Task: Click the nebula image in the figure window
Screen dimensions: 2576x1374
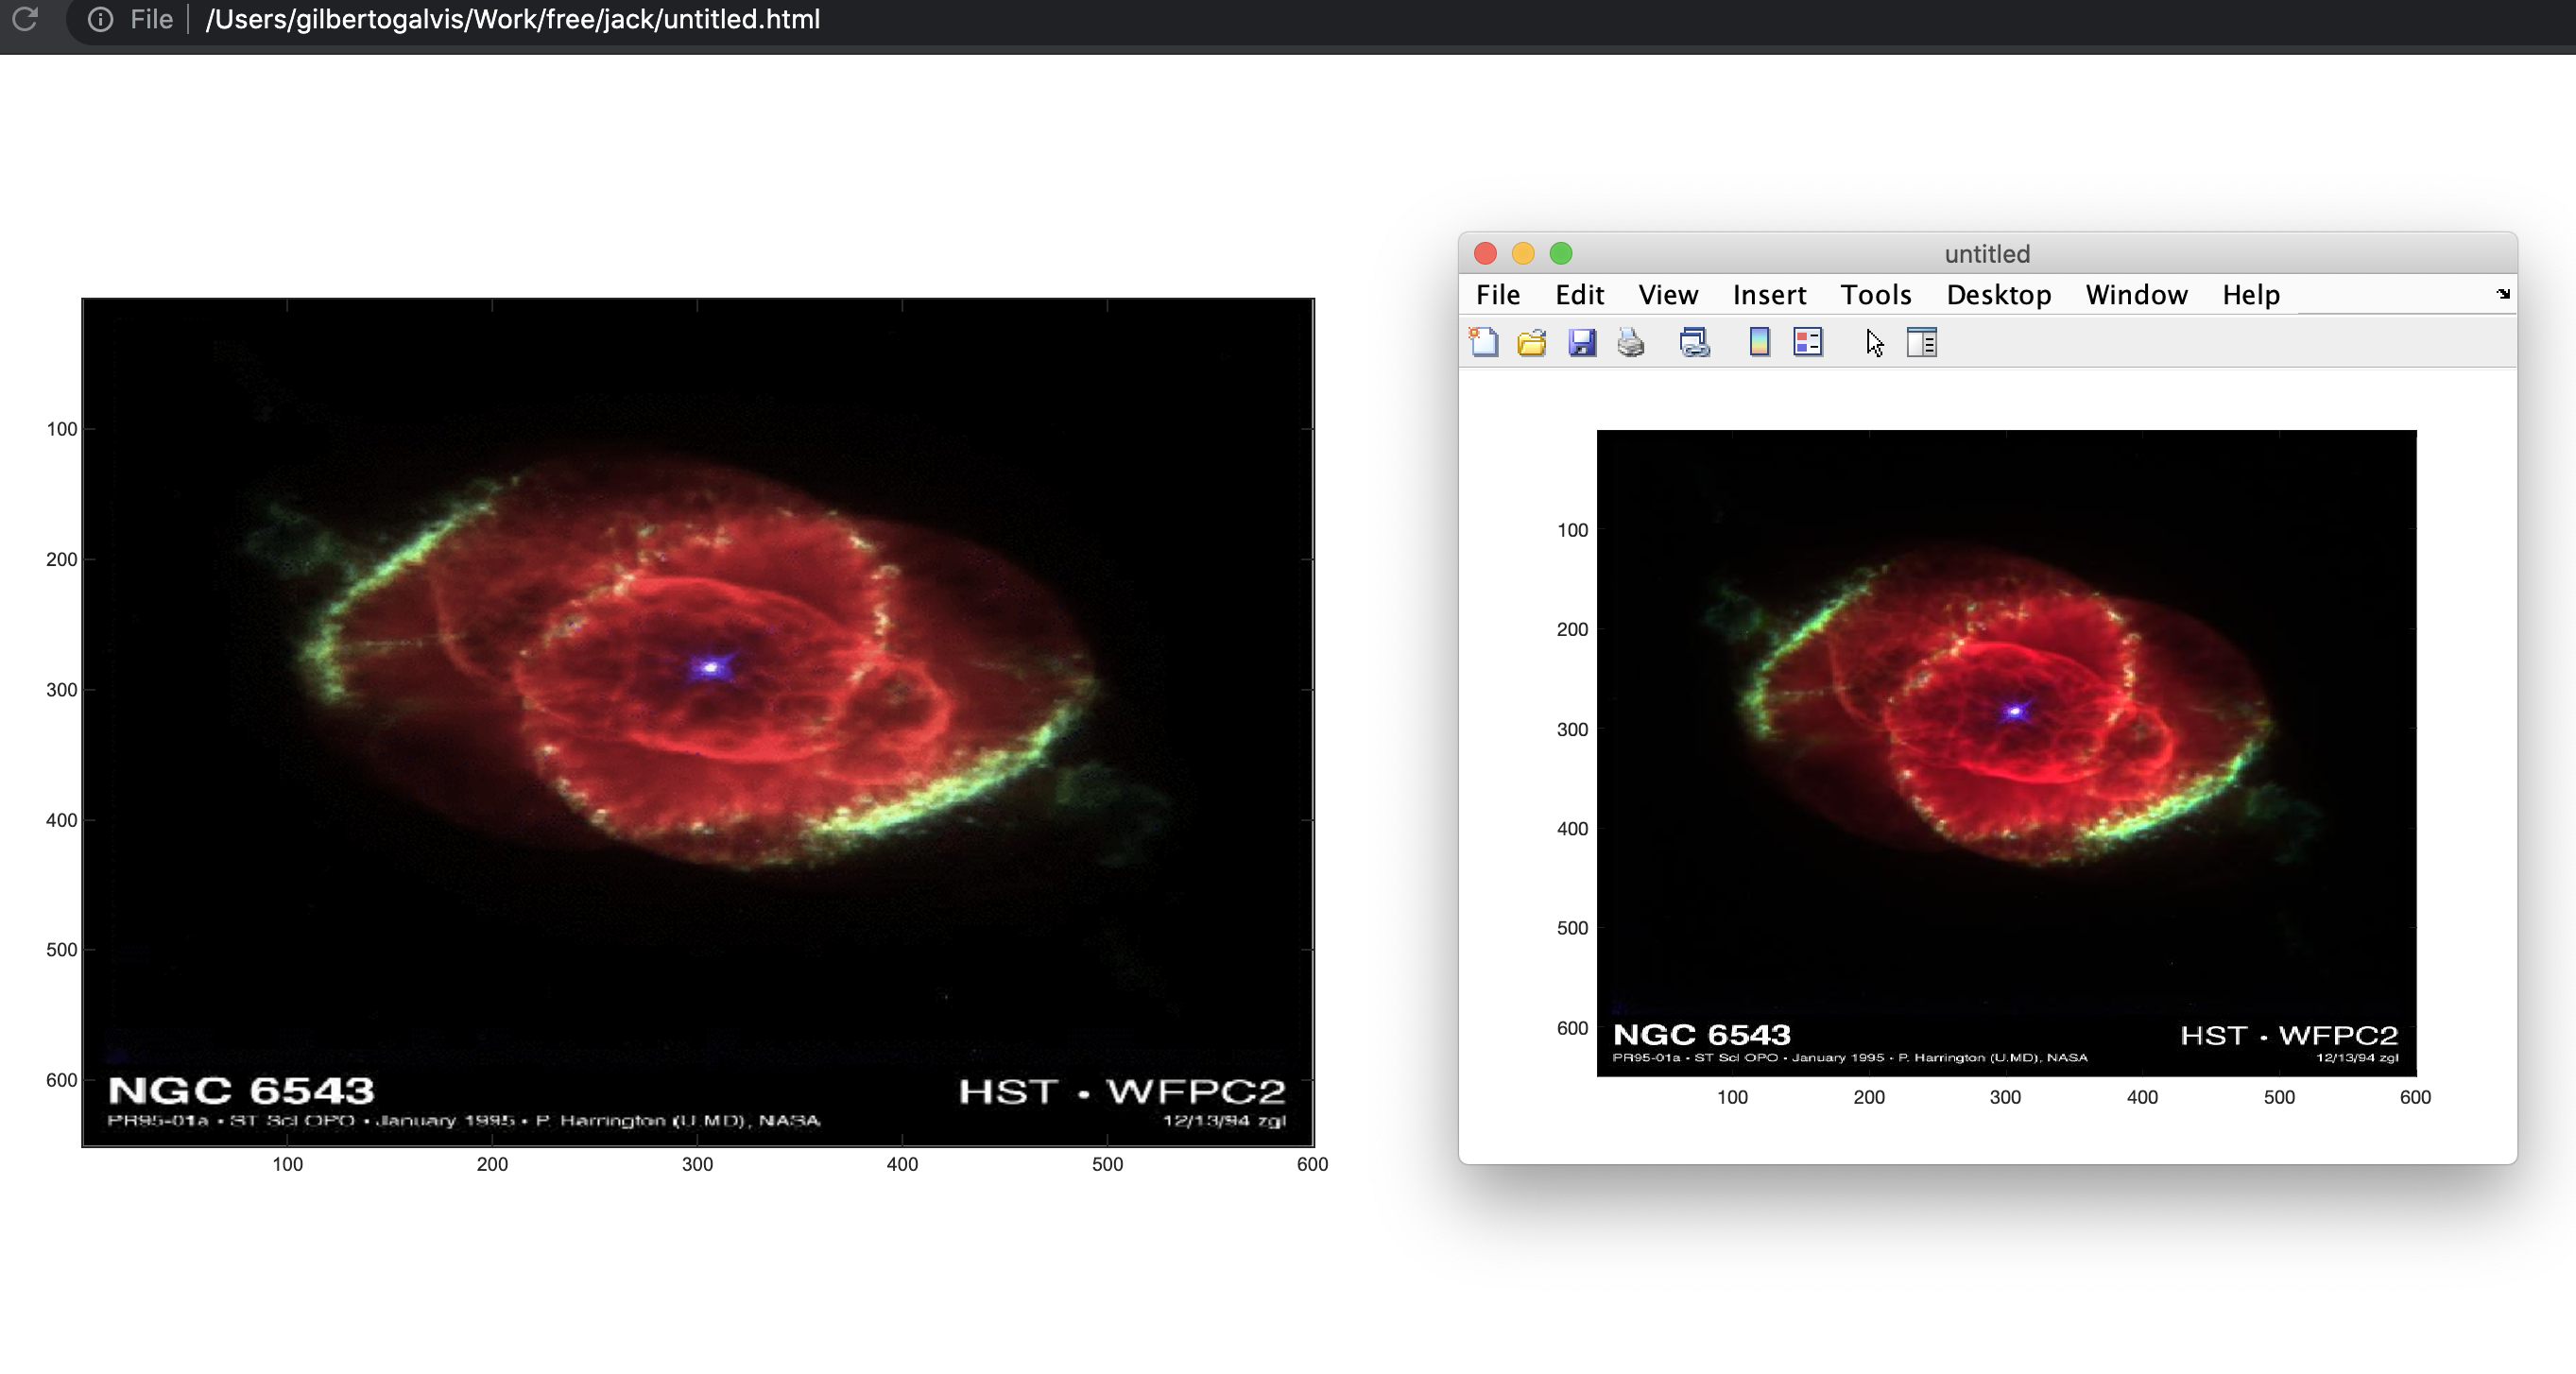Action: coord(2006,753)
